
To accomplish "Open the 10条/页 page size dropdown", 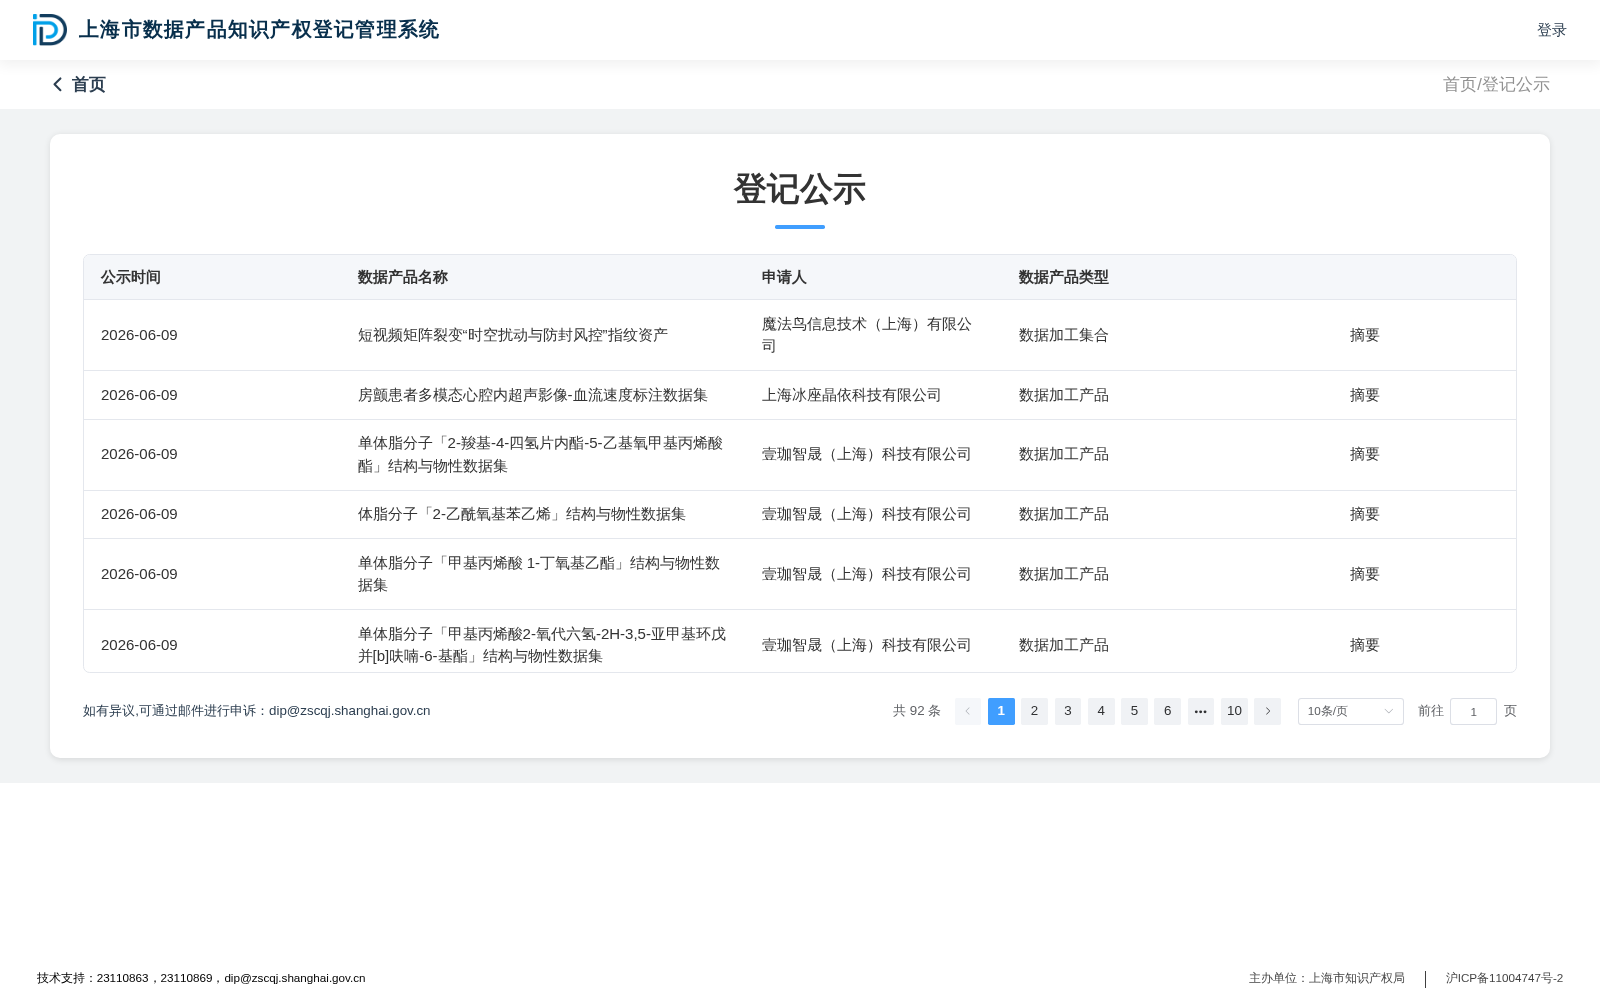I will [x=1351, y=711].
